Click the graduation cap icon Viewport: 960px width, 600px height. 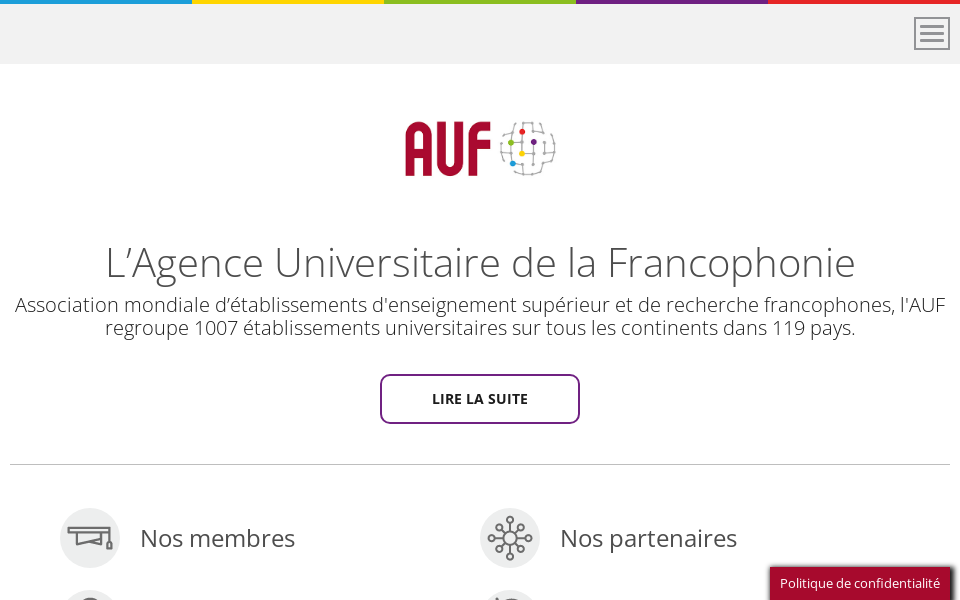[x=90, y=538]
